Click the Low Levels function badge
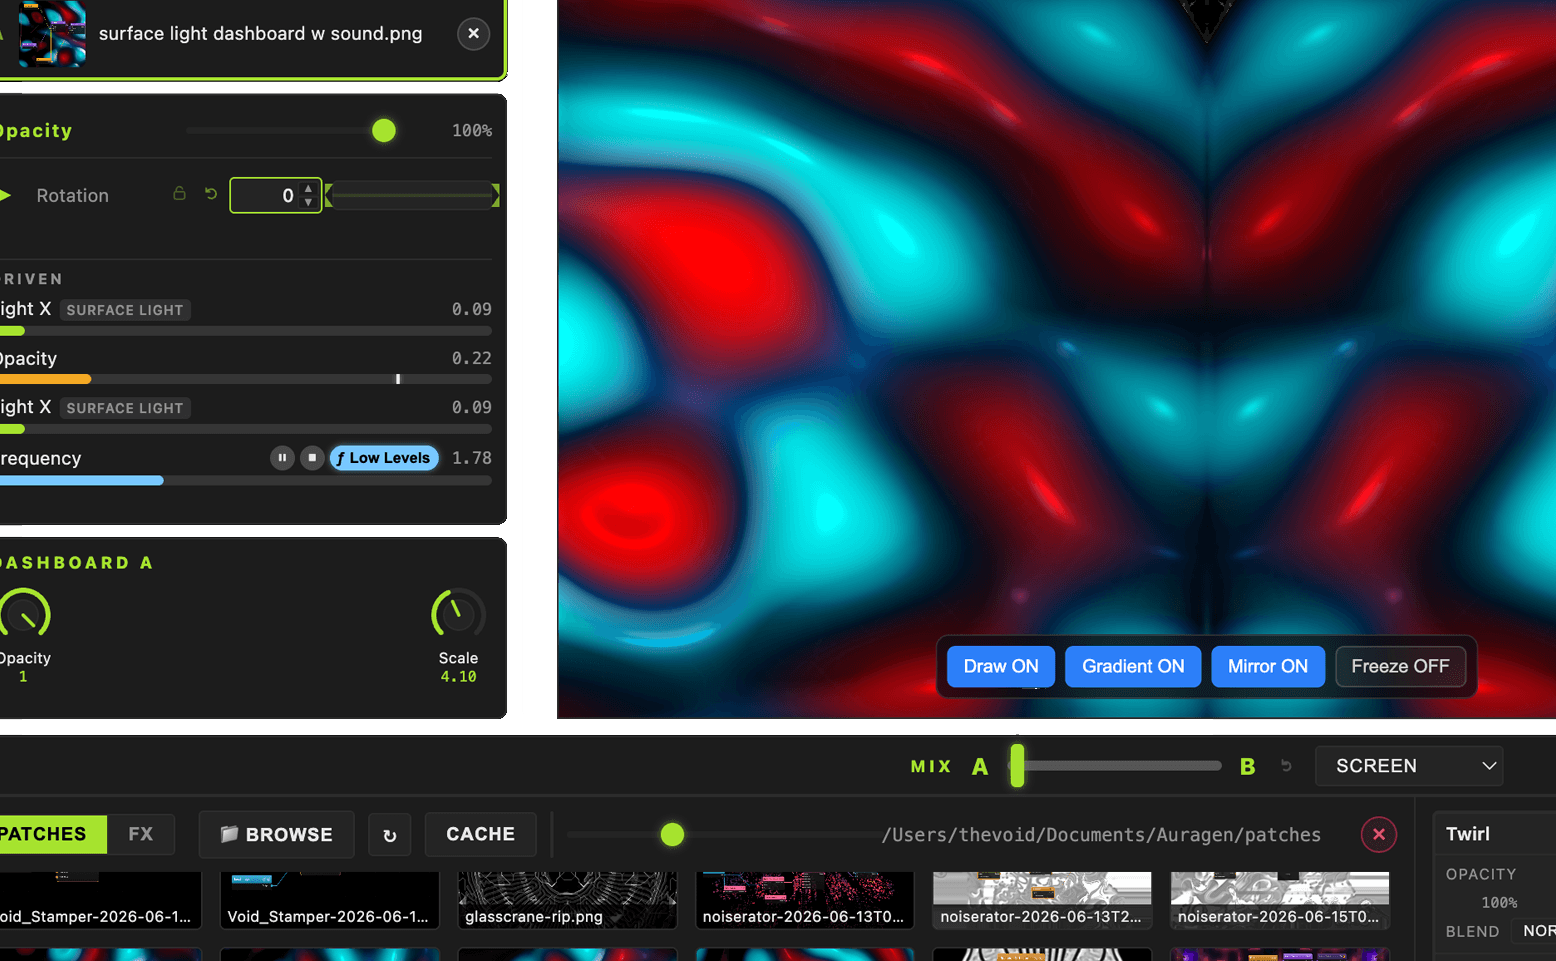The image size is (1556, 961). [x=384, y=458]
